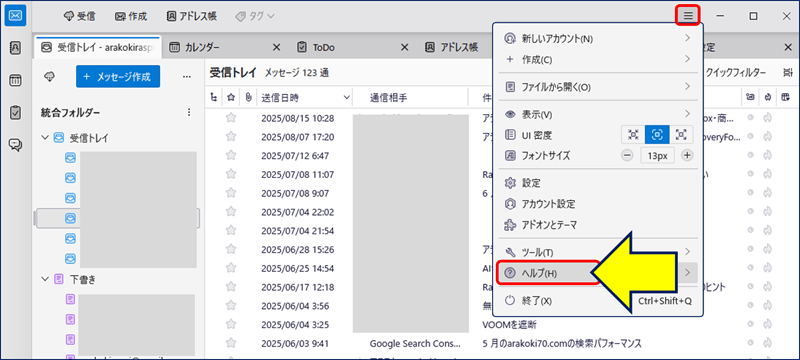The image size is (800, 360).
Task: Sort by the junk flame column header icon
Action: point(767,97)
